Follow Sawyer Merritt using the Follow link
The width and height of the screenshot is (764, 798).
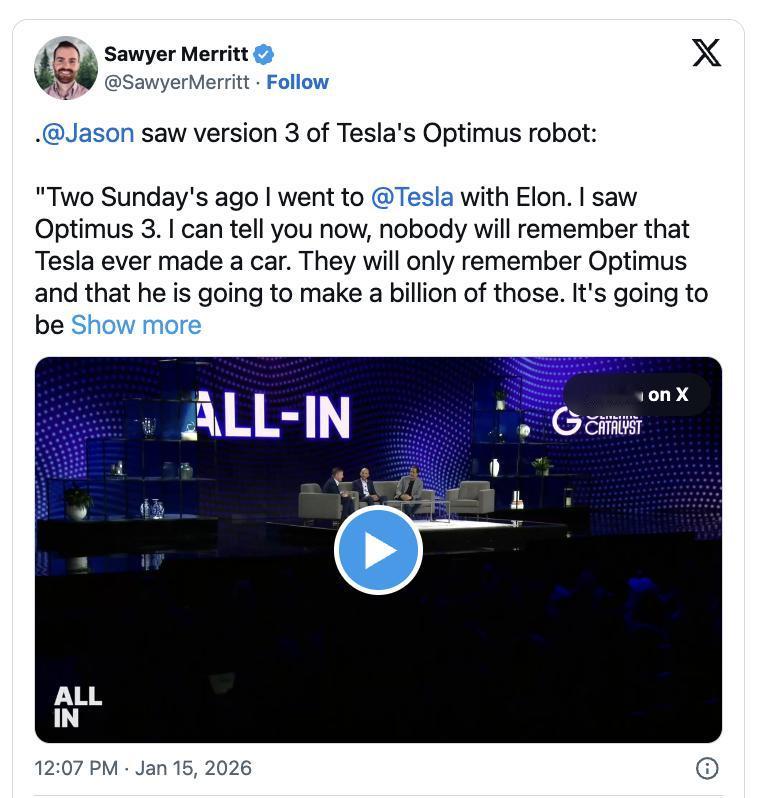click(297, 82)
